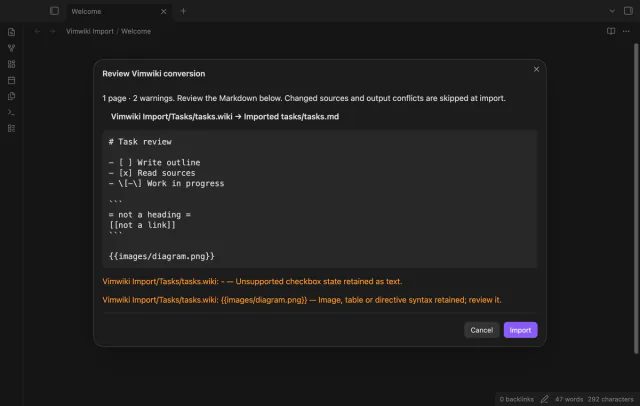
Task: Open the canvas ribbon icon
Action: (x=11, y=64)
